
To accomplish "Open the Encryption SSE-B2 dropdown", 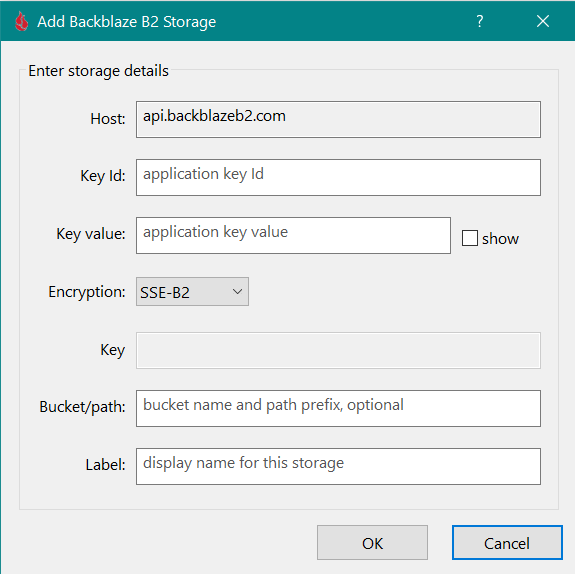I will tap(192, 292).
